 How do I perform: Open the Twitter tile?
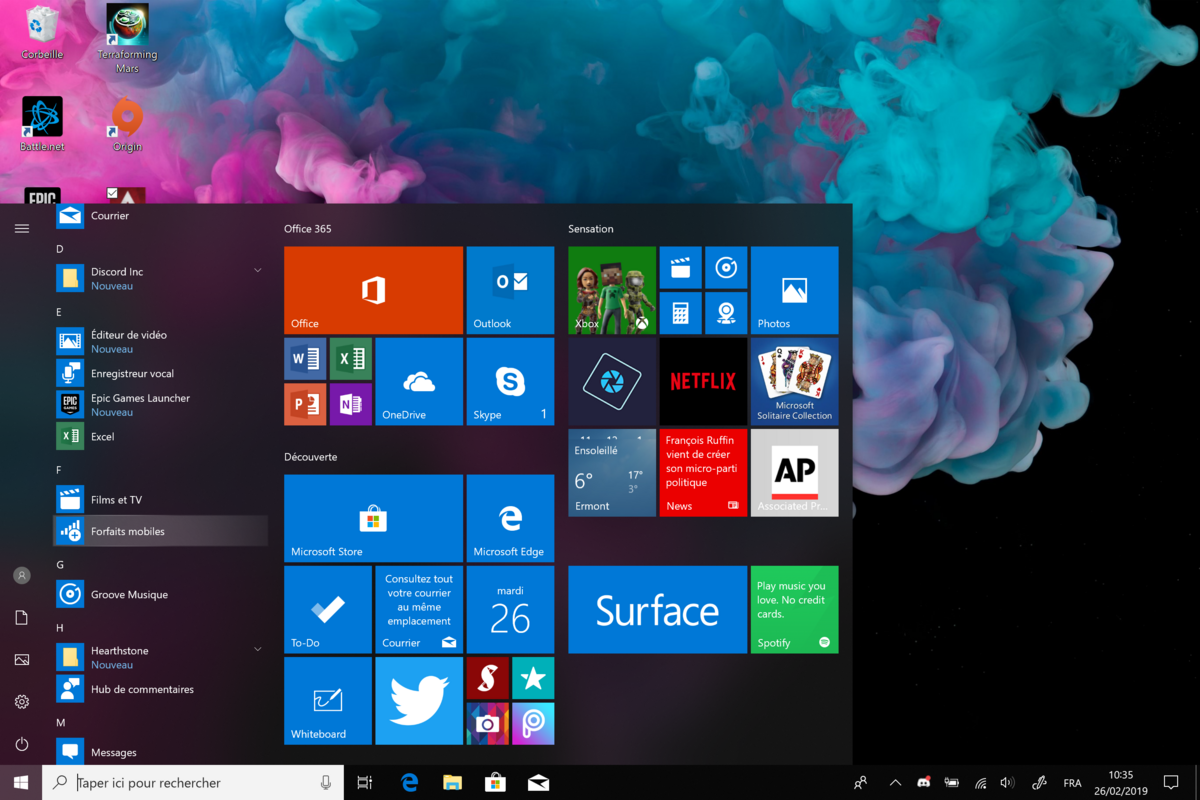pos(419,700)
